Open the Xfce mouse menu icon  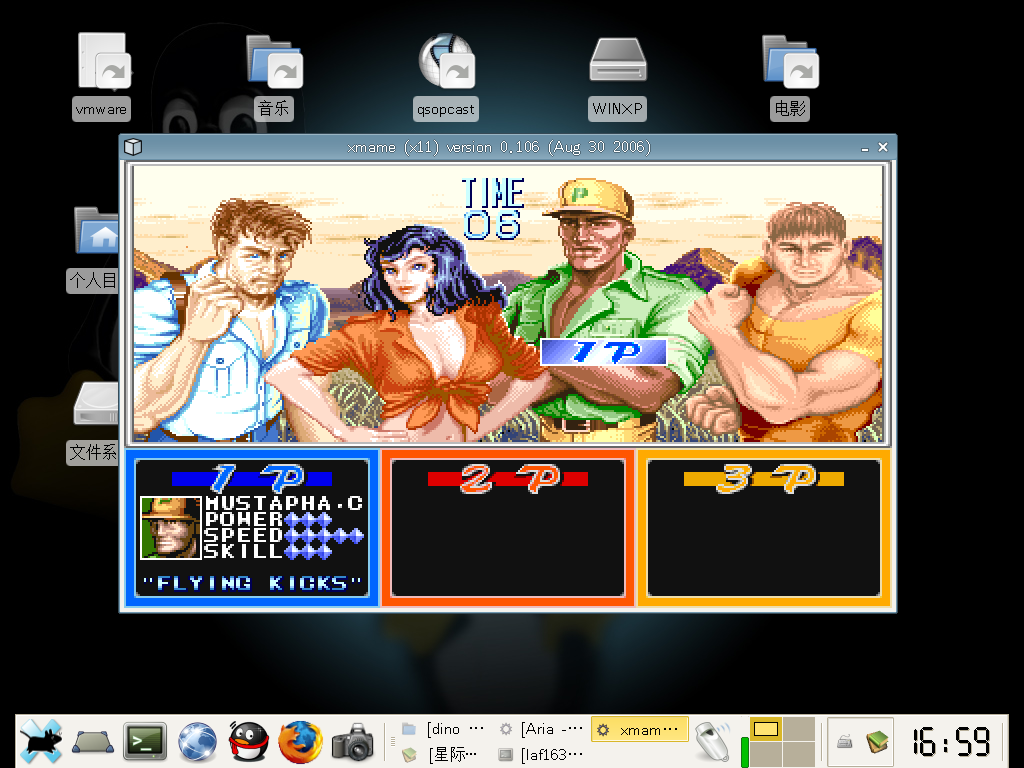pyautogui.click(x=41, y=741)
